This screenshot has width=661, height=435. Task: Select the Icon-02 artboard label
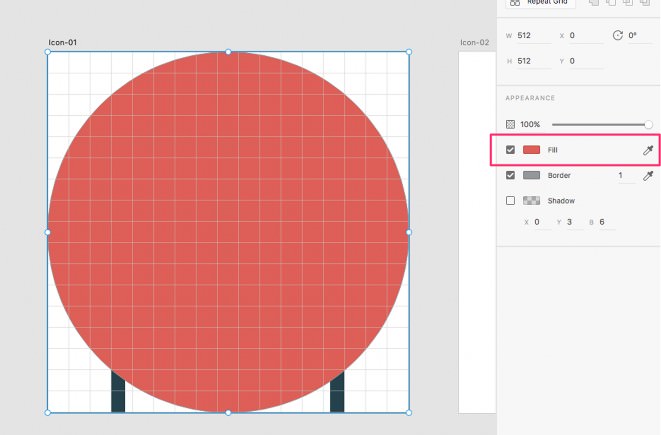point(475,42)
